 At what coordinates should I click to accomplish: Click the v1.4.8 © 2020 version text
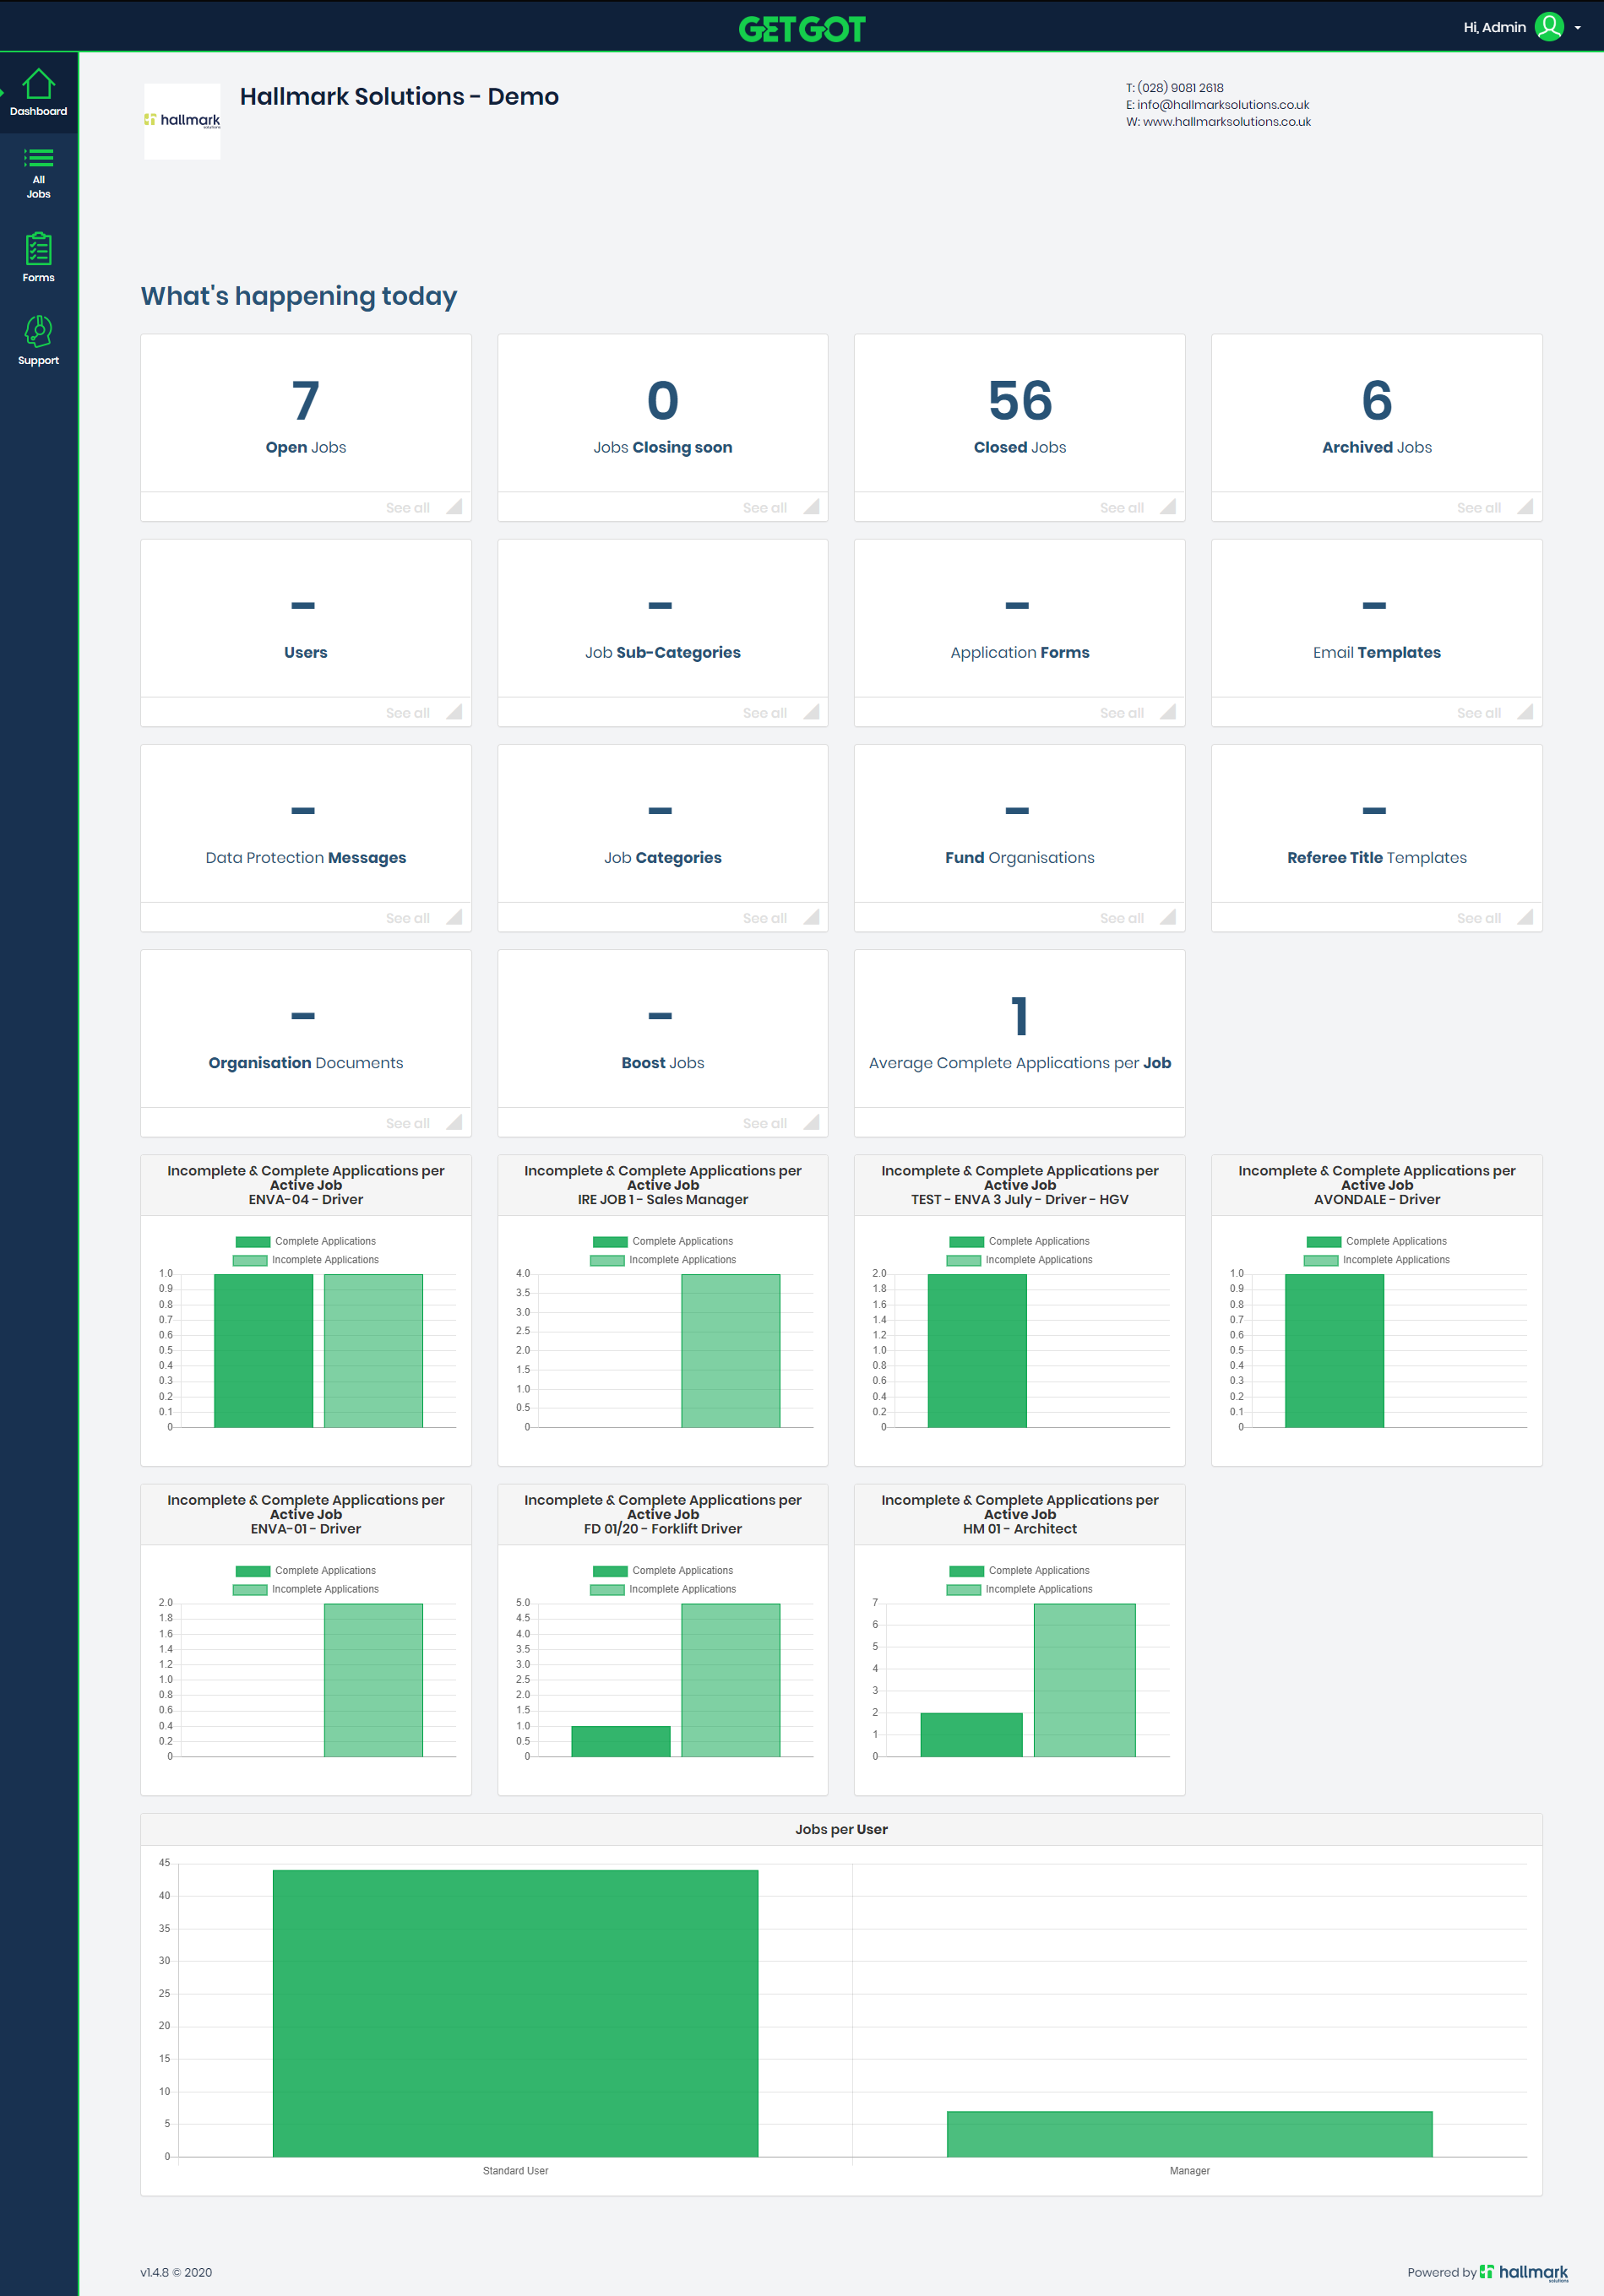(x=176, y=2272)
